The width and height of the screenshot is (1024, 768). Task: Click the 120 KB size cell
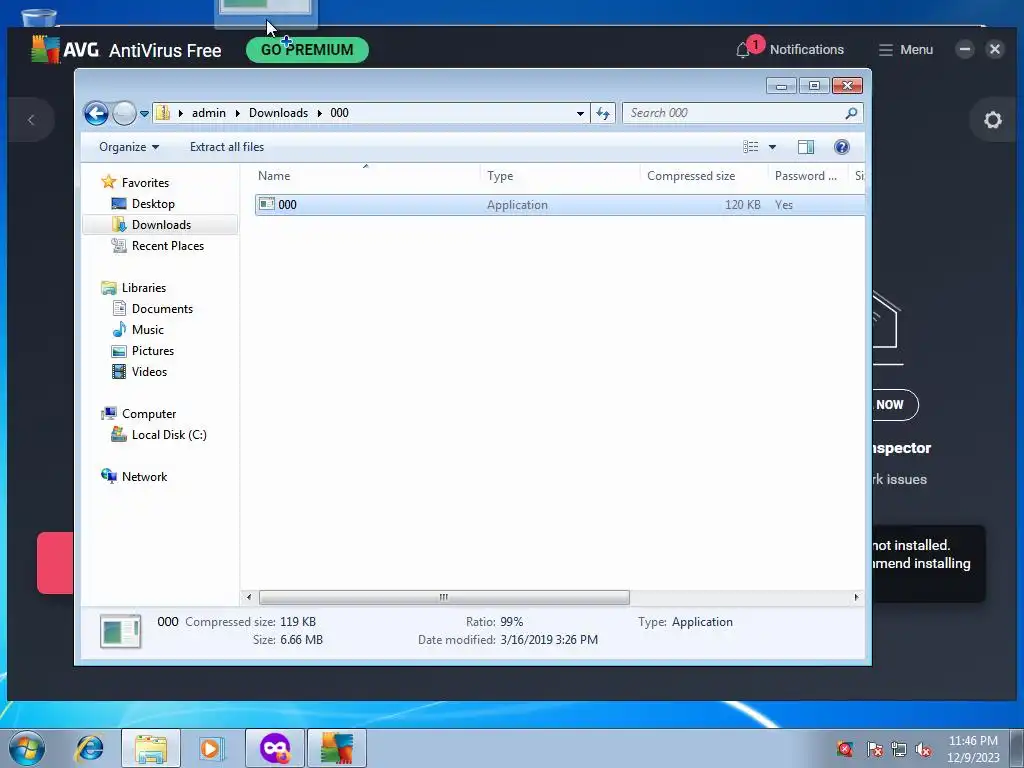(743, 204)
